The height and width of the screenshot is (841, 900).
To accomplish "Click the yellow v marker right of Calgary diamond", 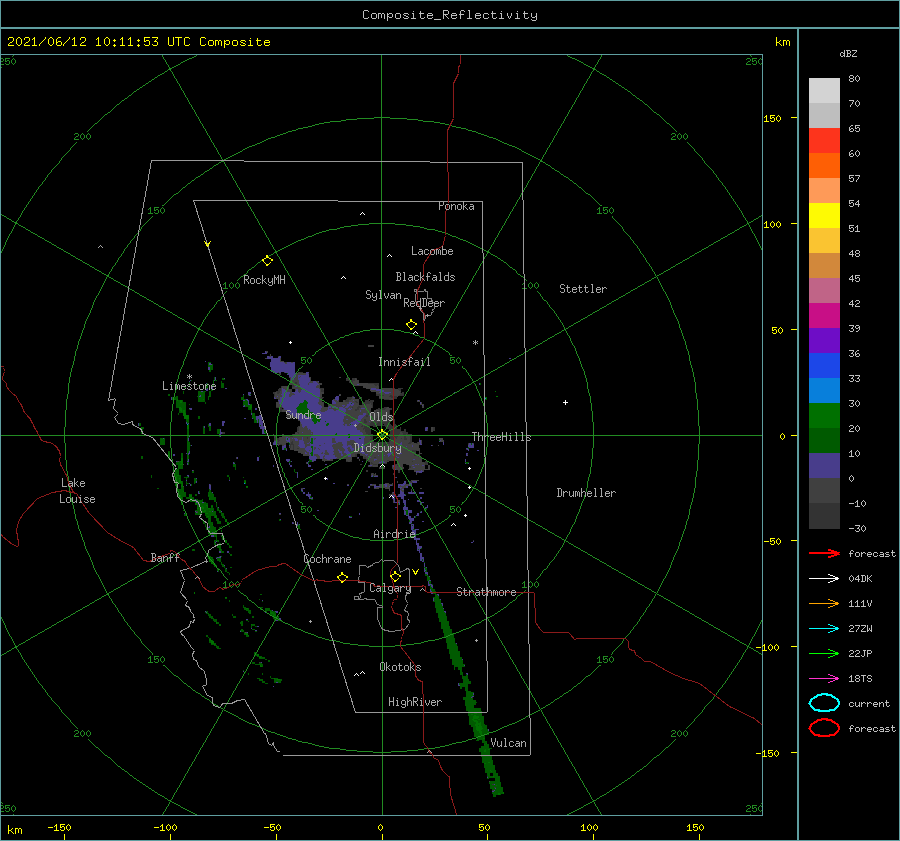I will tap(415, 572).
